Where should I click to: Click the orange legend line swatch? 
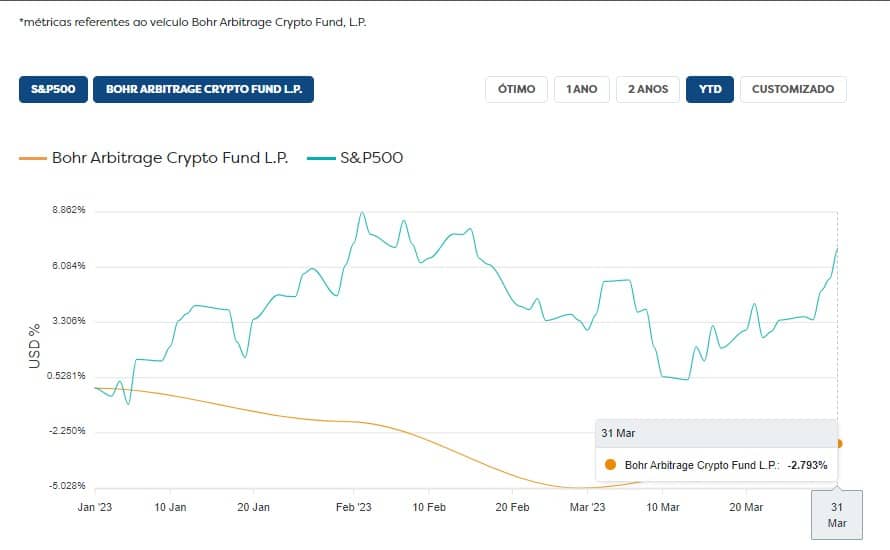[33, 158]
